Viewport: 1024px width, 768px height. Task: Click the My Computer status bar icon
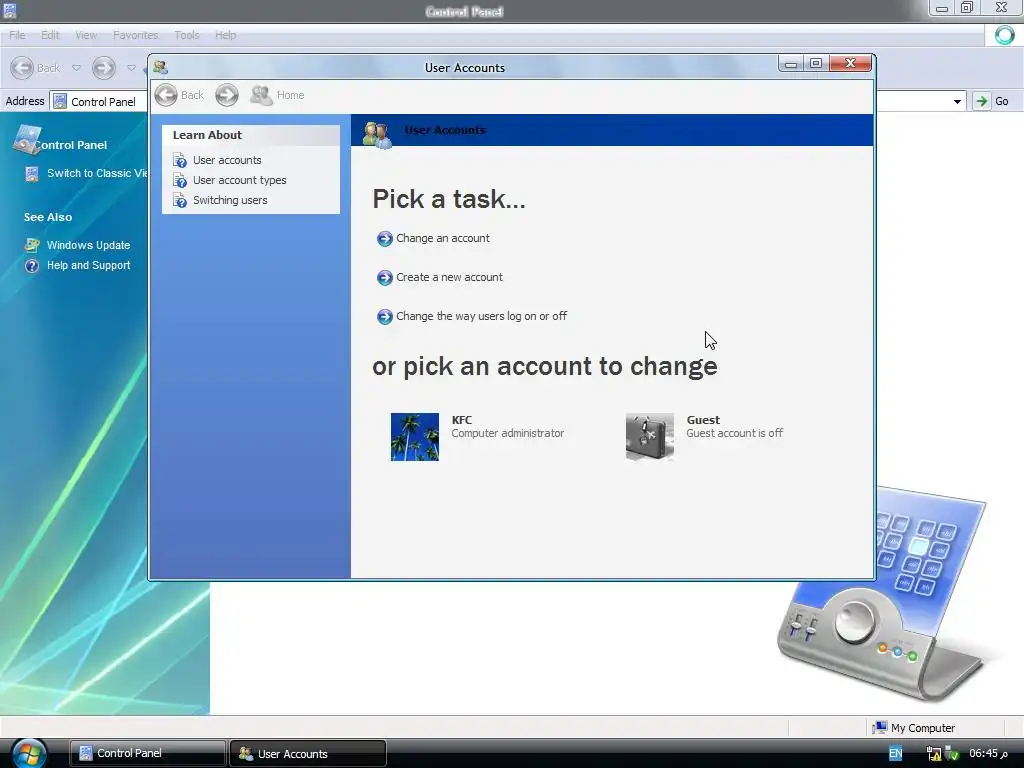coord(880,728)
